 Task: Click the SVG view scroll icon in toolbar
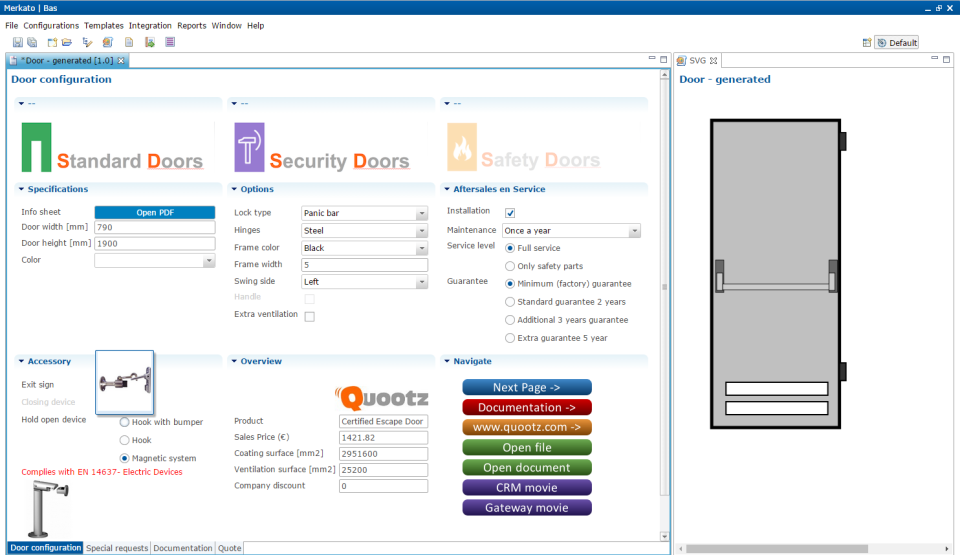pyautogui.click(x=108, y=42)
